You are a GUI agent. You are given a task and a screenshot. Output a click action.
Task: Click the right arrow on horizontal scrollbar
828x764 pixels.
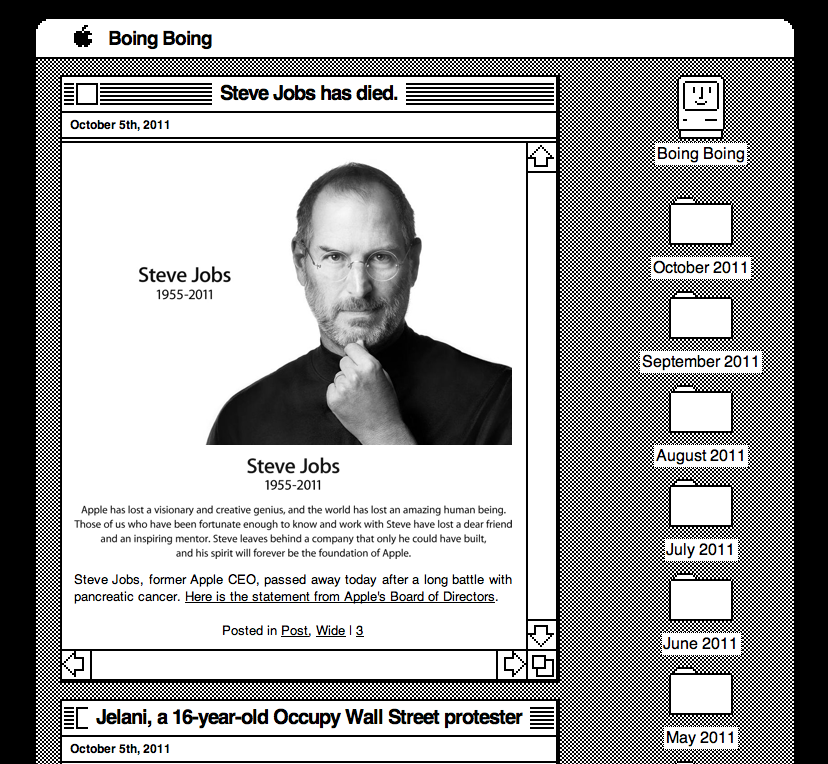point(513,664)
